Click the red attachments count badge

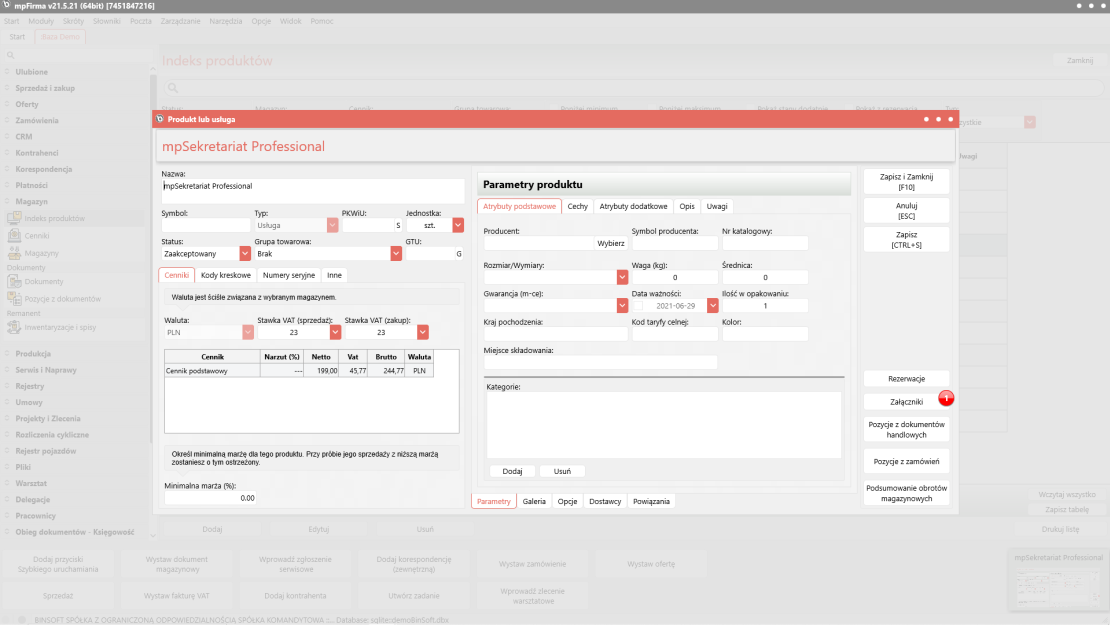tap(946, 398)
